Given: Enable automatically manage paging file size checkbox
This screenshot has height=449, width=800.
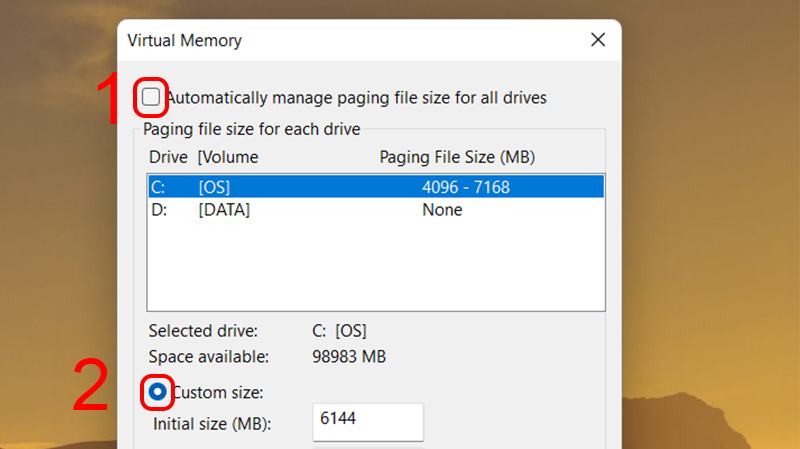Looking at the screenshot, I should point(151,97).
